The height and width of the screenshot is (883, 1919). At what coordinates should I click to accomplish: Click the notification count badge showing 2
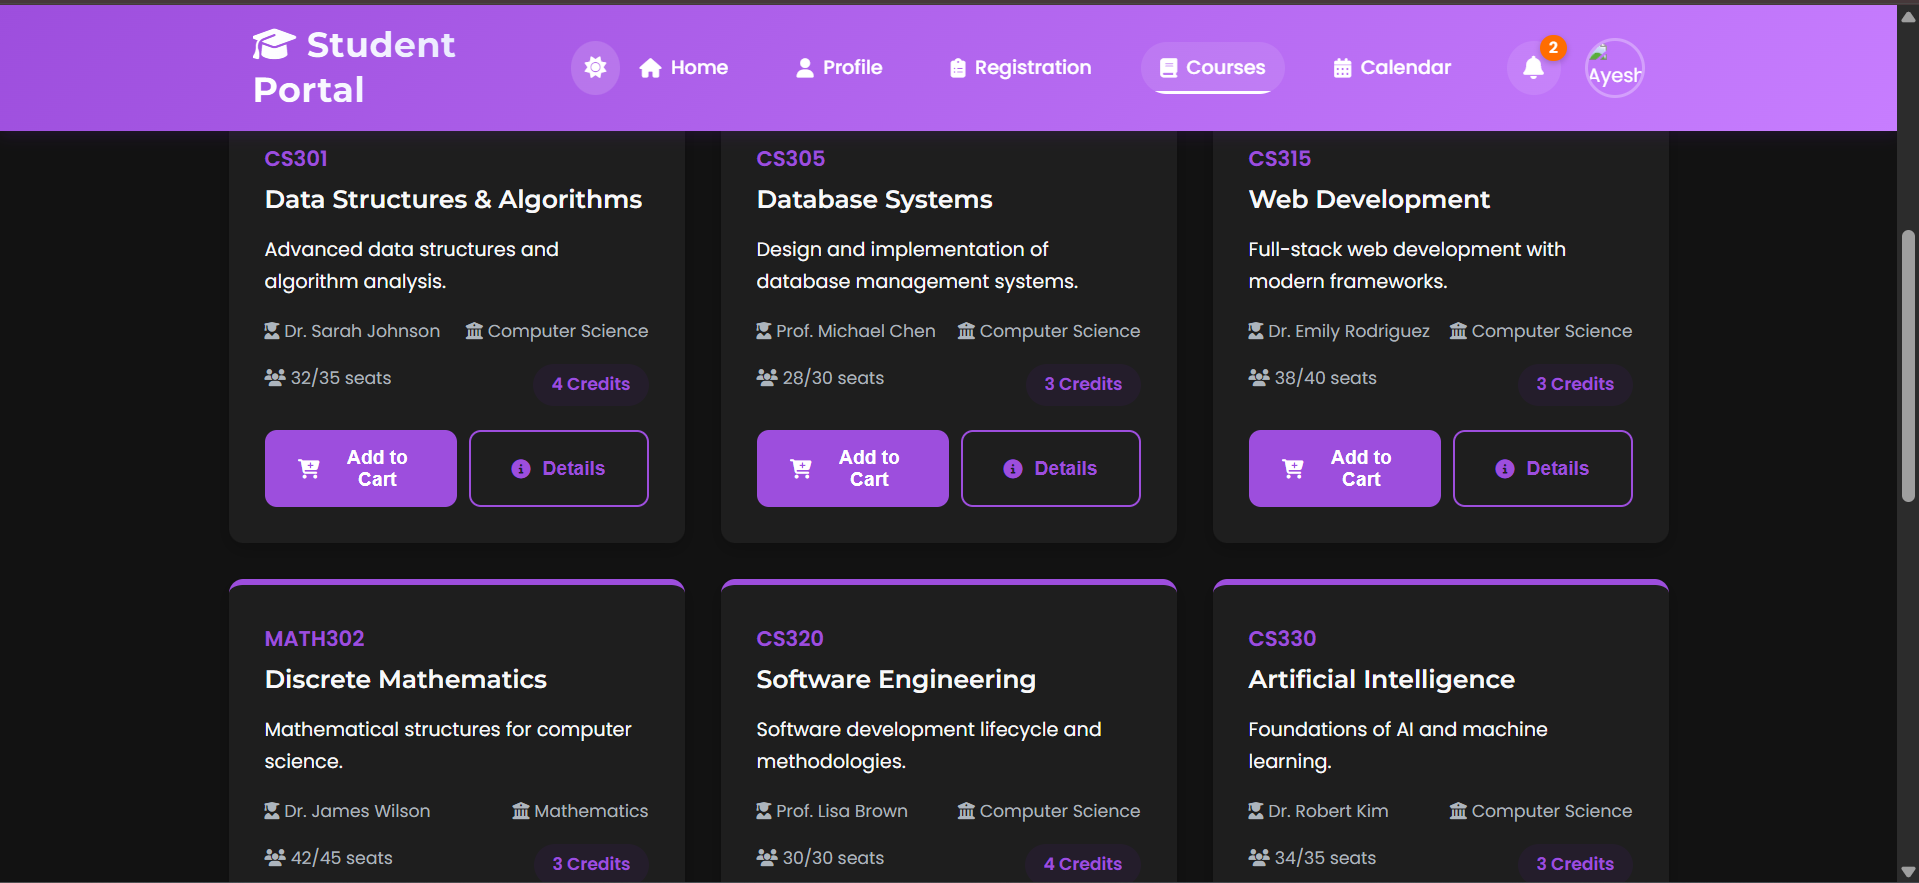(x=1553, y=47)
